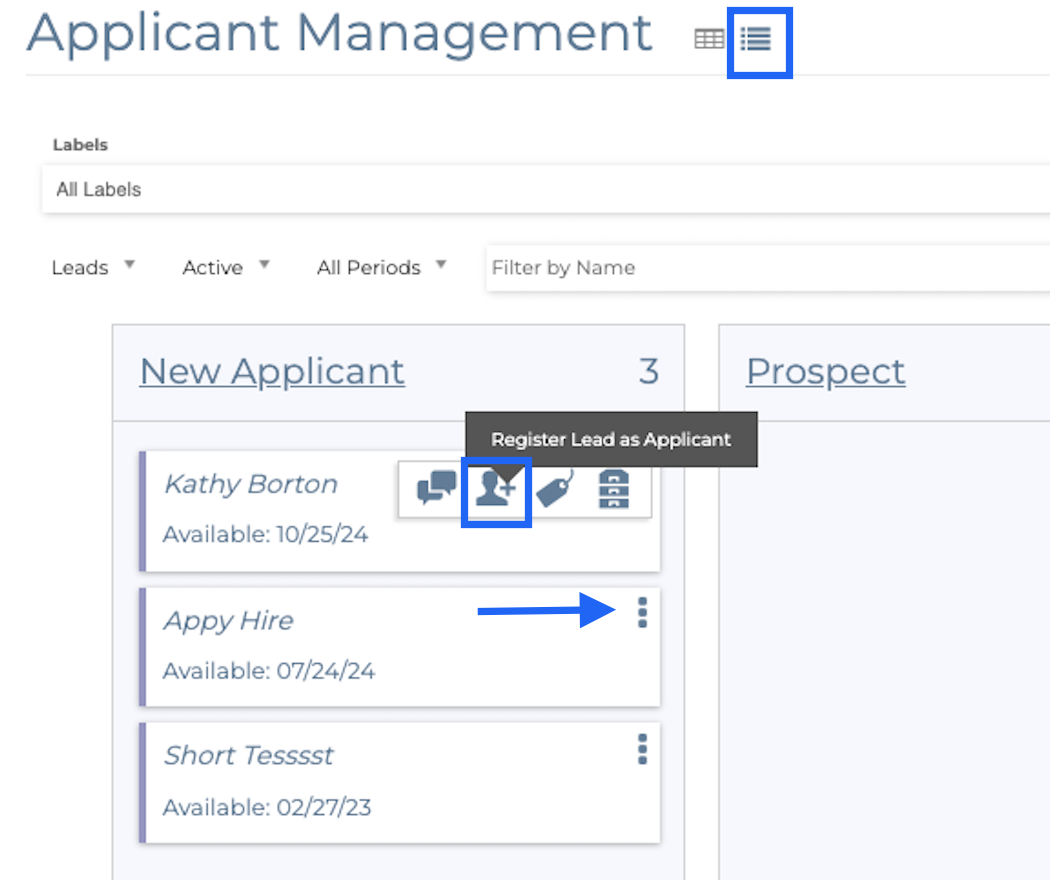Expand the Leads dropdown filter
This screenshot has height=880, width=1050.
pos(92,267)
